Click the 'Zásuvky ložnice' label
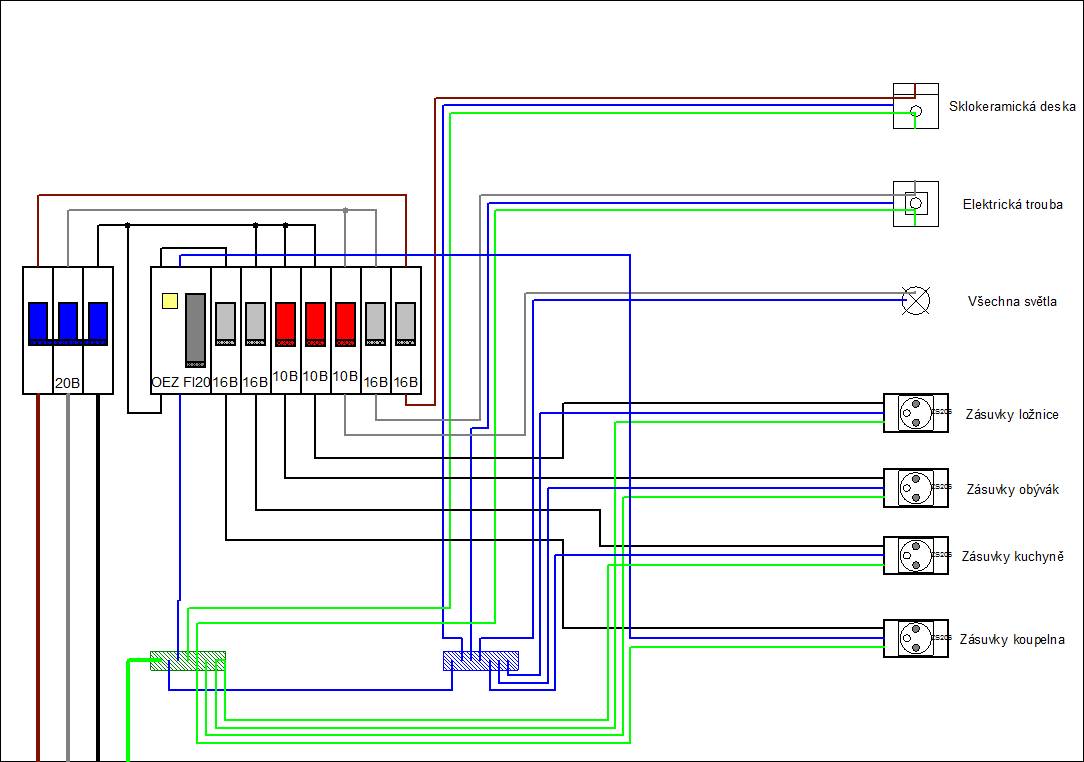 tap(1012, 414)
